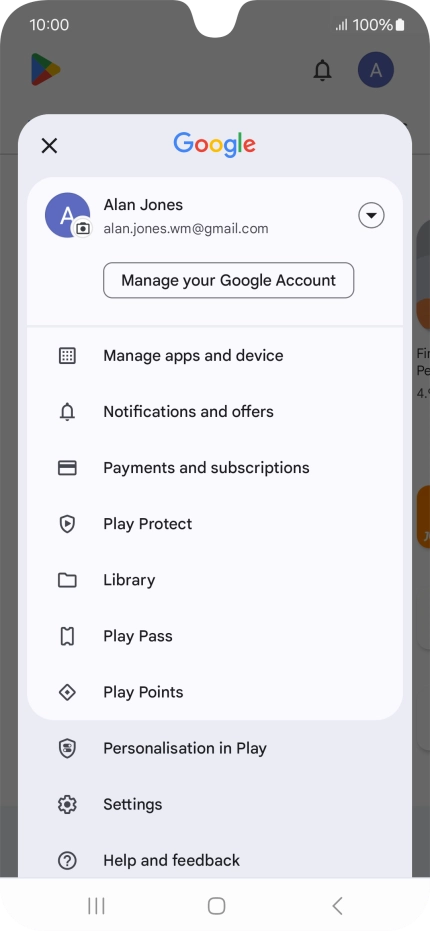Tap the Android back button

(337, 905)
